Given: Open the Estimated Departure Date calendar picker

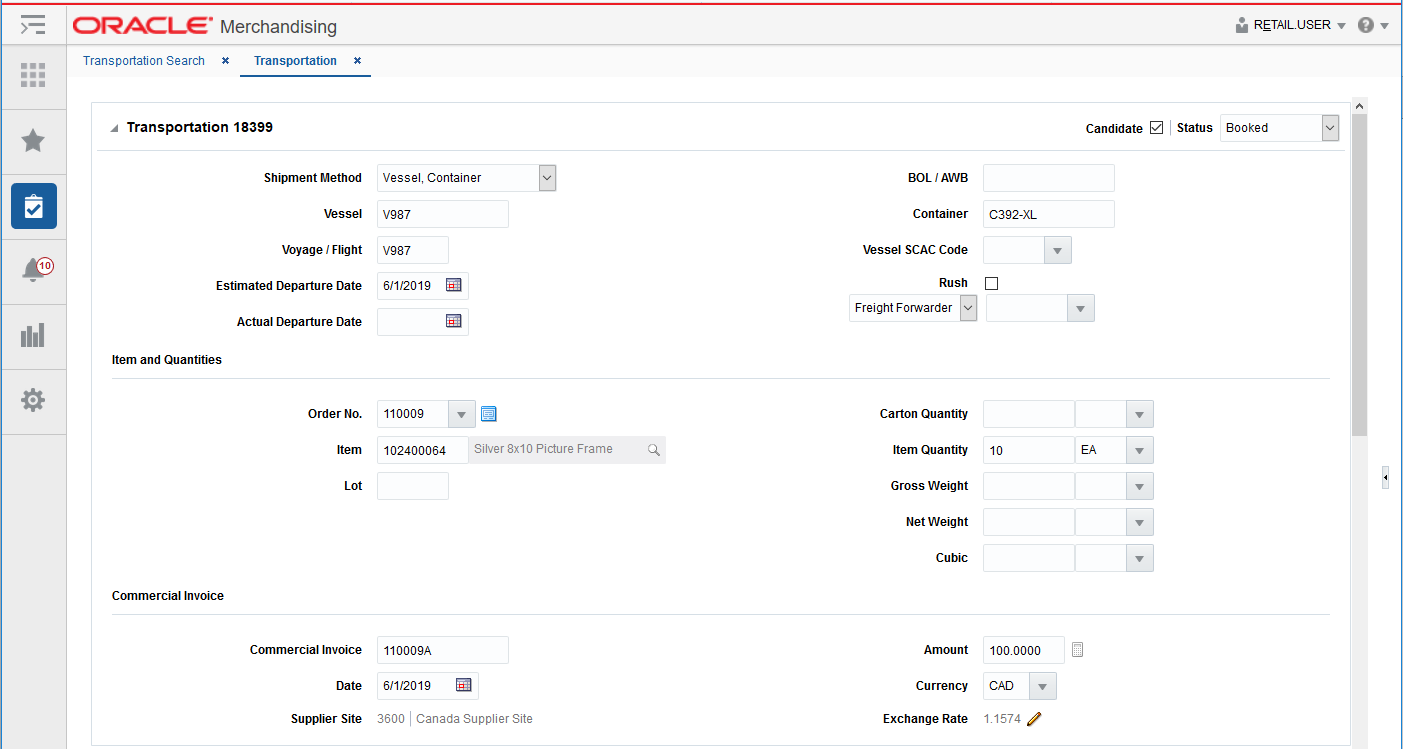Looking at the screenshot, I should pyautogui.click(x=454, y=285).
